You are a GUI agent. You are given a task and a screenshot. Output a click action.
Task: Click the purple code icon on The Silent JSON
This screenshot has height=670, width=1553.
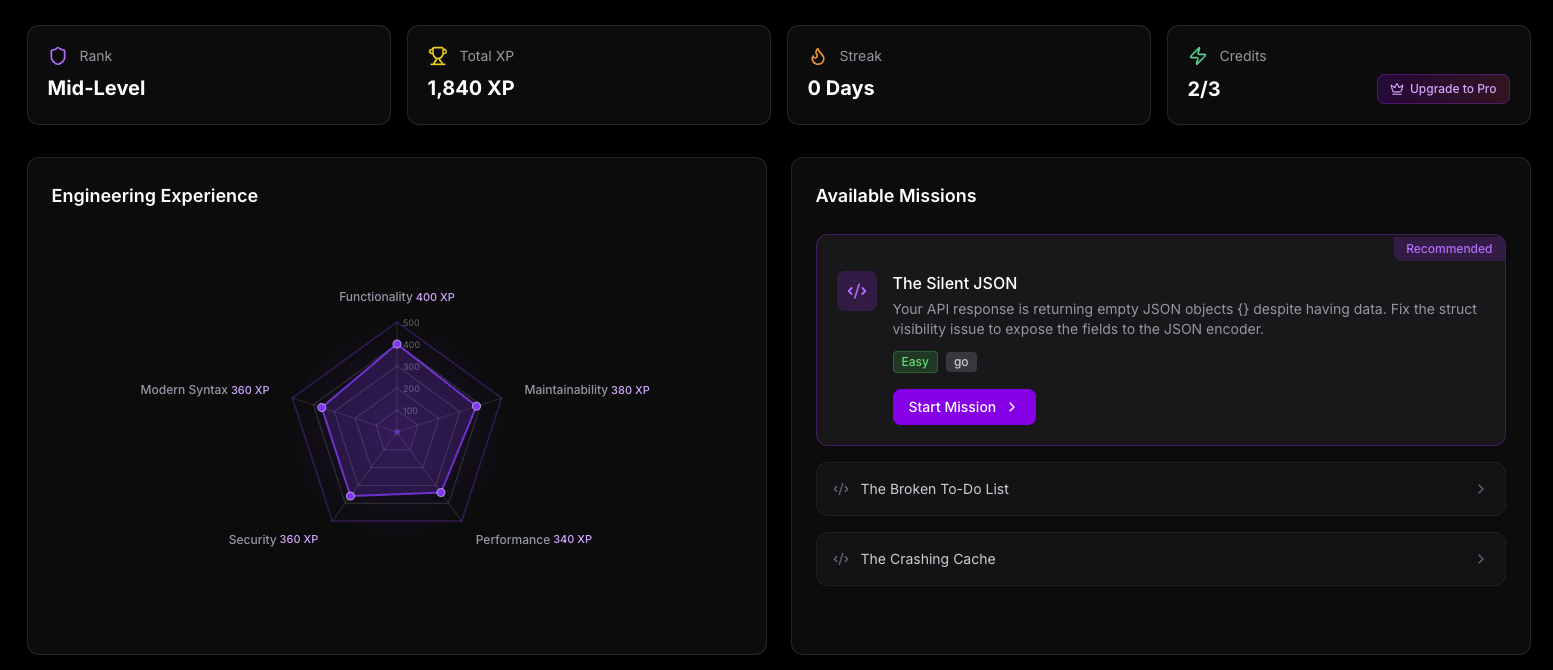point(856,291)
